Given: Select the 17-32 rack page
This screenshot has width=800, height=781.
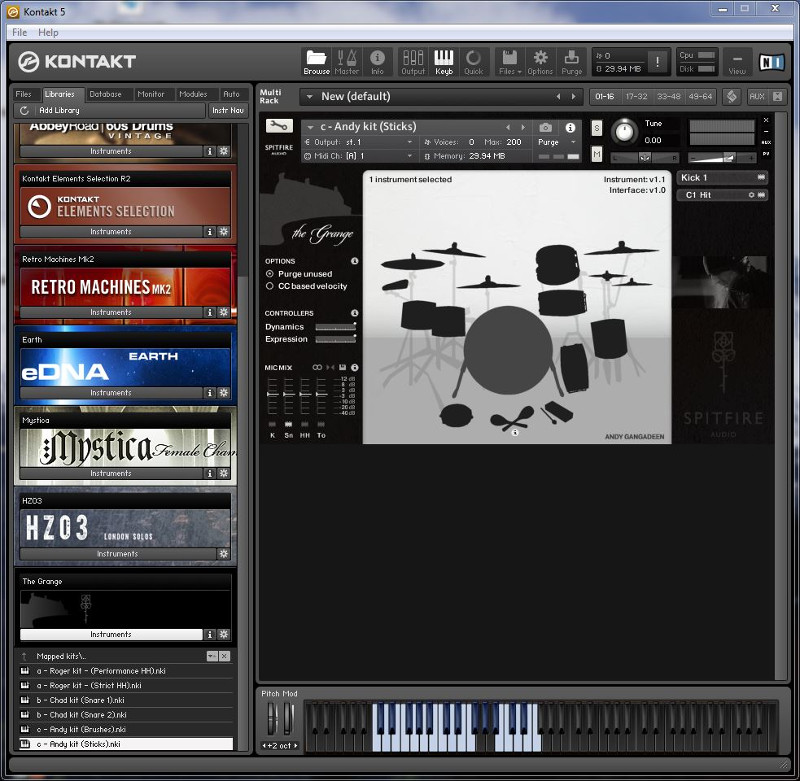Looking at the screenshot, I should 636,96.
